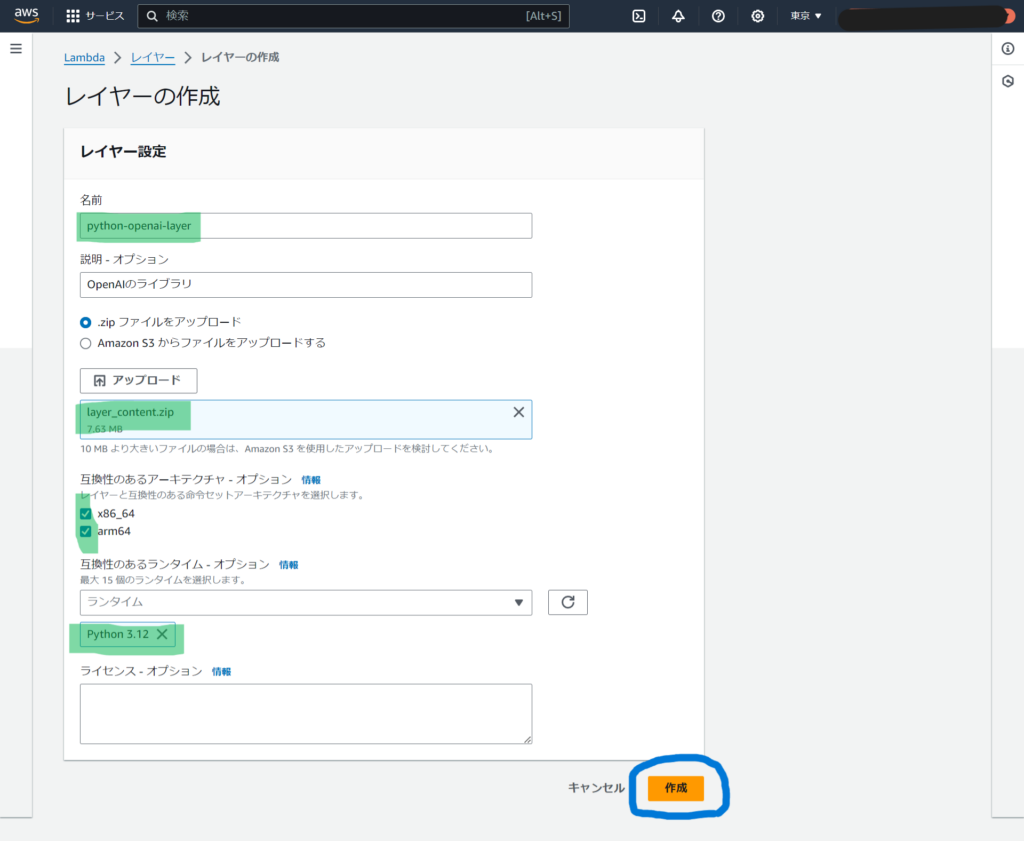Expand the left hamburger navigation menu
1024x841 pixels.
tap(15, 49)
